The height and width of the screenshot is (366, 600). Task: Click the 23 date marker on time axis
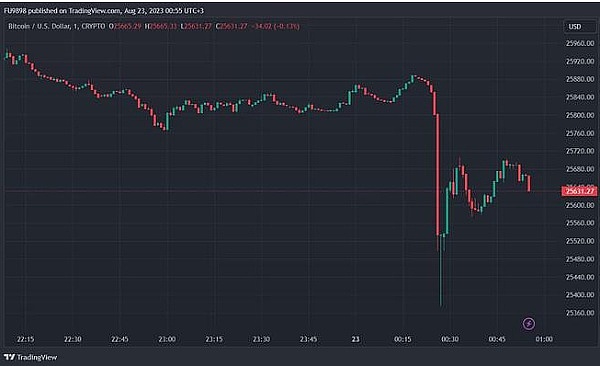click(x=355, y=339)
